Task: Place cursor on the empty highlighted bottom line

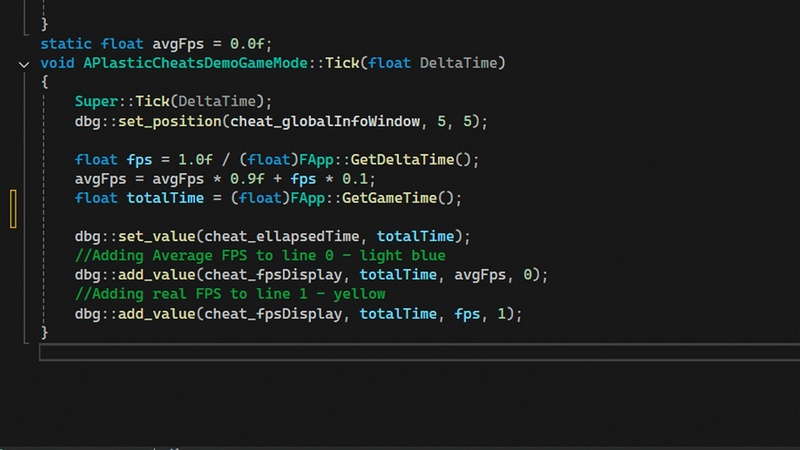Action: pos(400,352)
